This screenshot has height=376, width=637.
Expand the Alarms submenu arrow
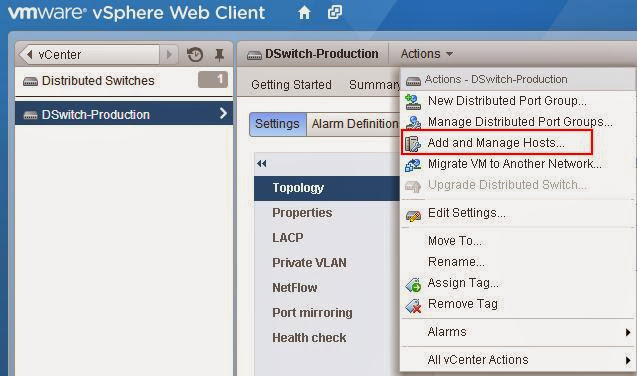(628, 332)
